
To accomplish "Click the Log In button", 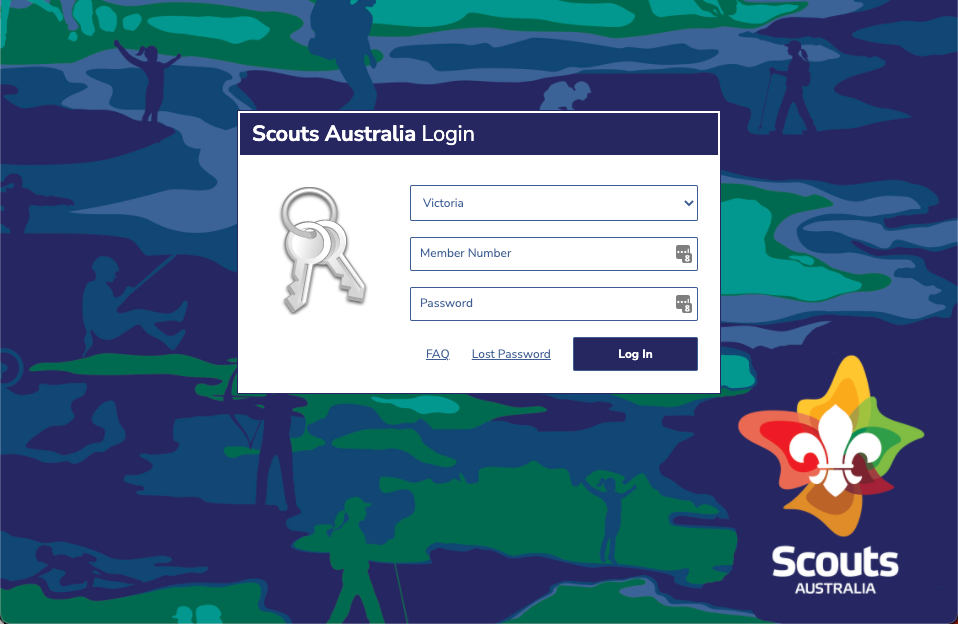I will click(x=635, y=354).
